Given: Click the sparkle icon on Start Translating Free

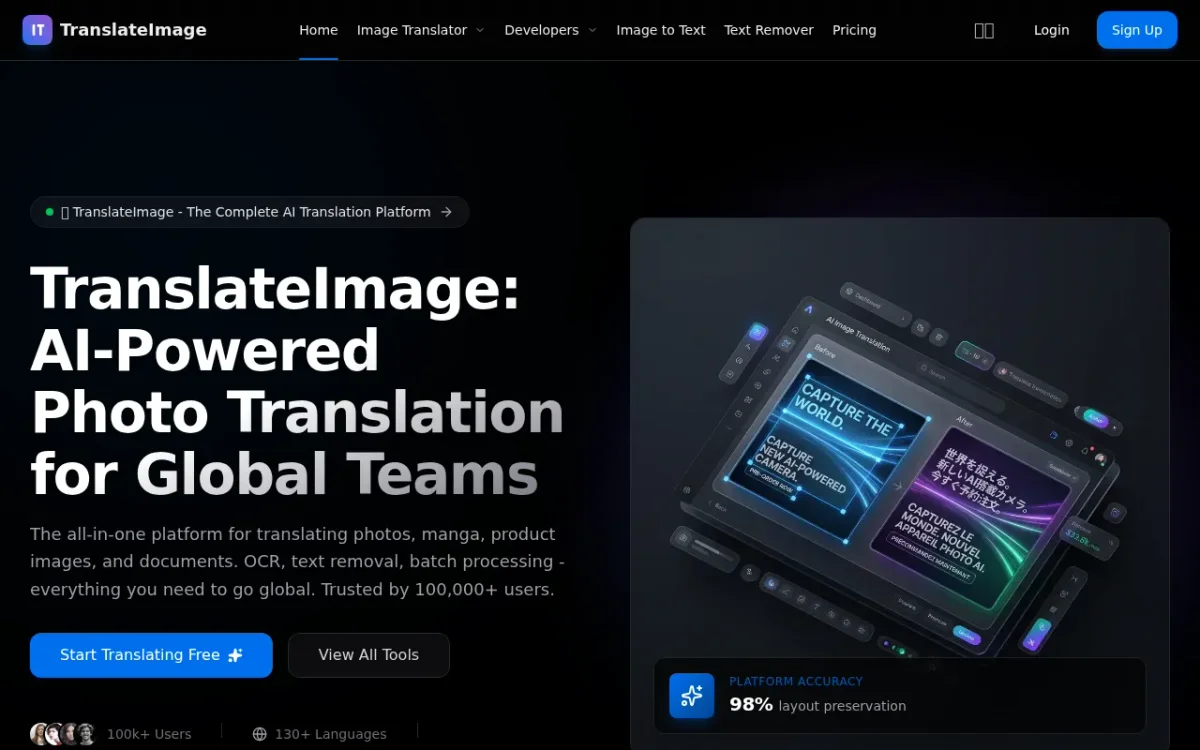Looking at the screenshot, I should point(236,655).
